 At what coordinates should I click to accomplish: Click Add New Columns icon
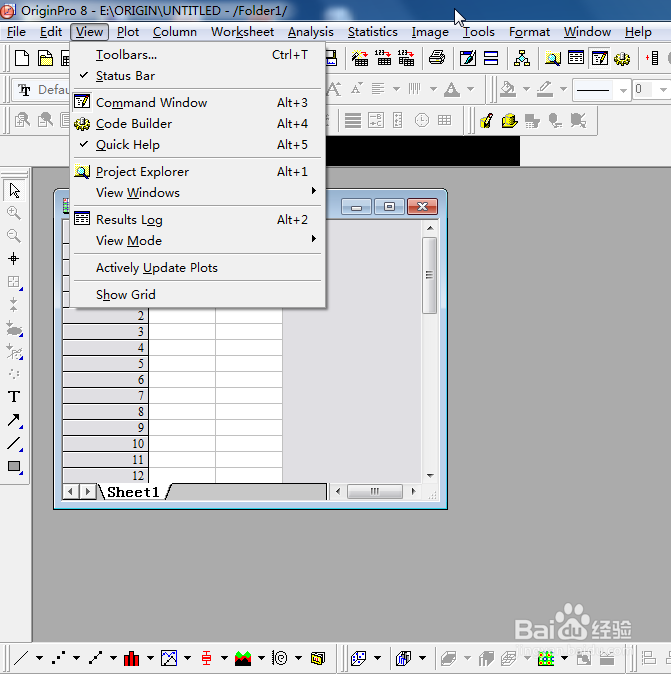coord(653,58)
